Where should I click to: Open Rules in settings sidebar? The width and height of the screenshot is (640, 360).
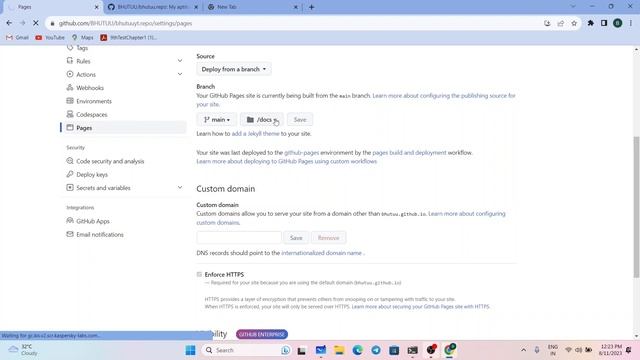[x=83, y=61]
